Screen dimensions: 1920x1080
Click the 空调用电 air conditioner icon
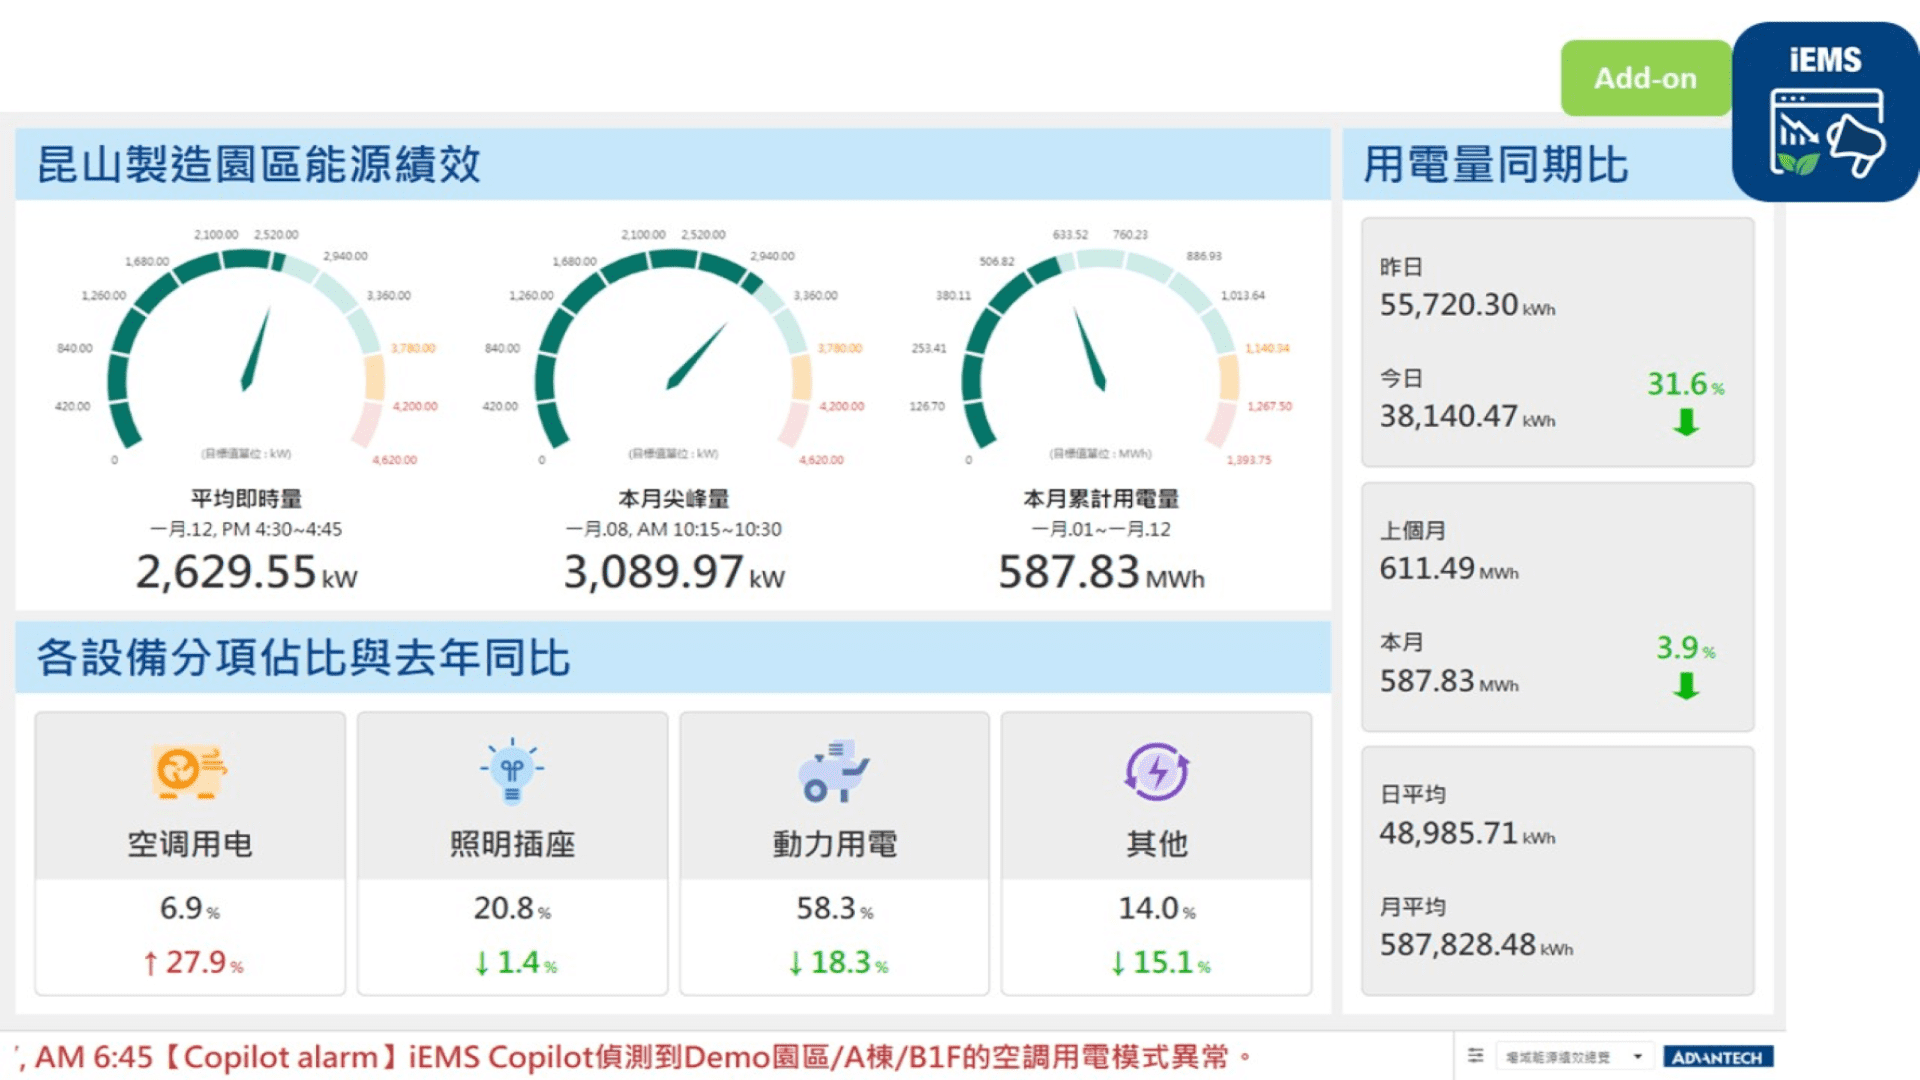189,771
